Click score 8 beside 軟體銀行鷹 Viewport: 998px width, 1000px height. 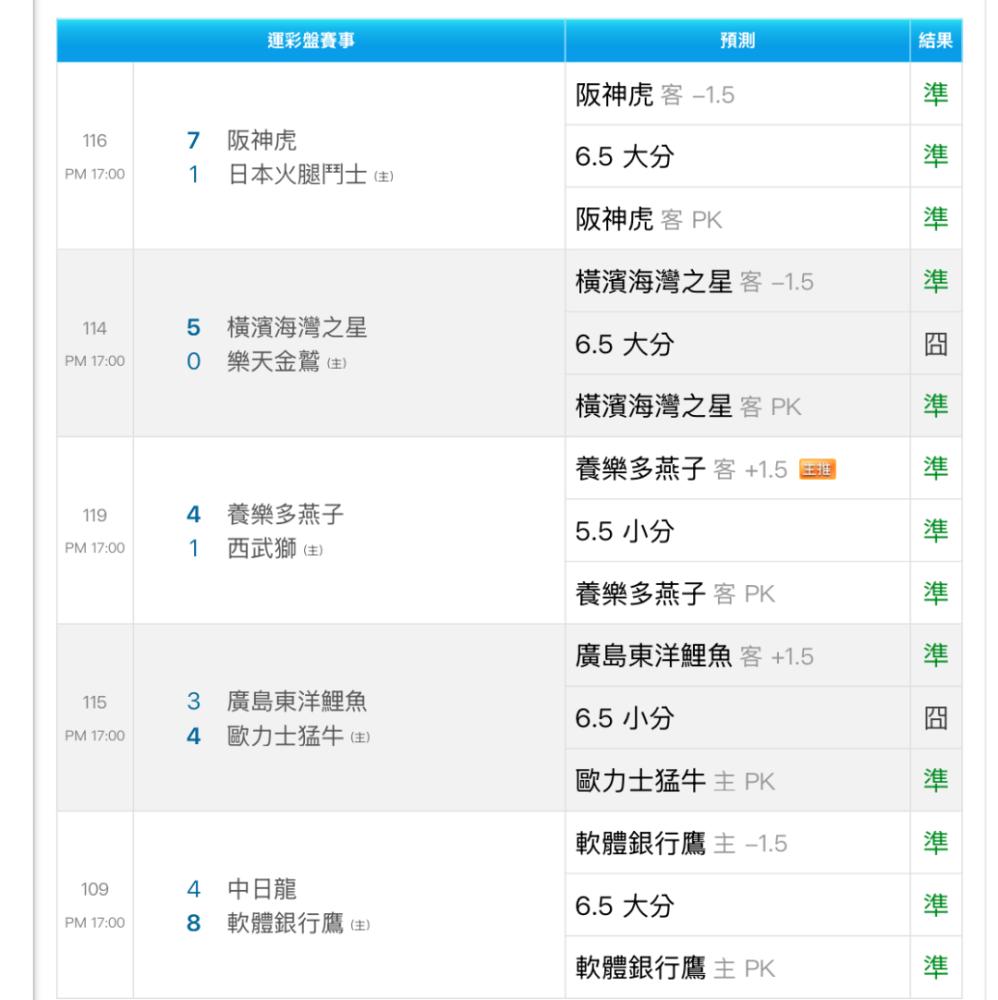(x=194, y=923)
